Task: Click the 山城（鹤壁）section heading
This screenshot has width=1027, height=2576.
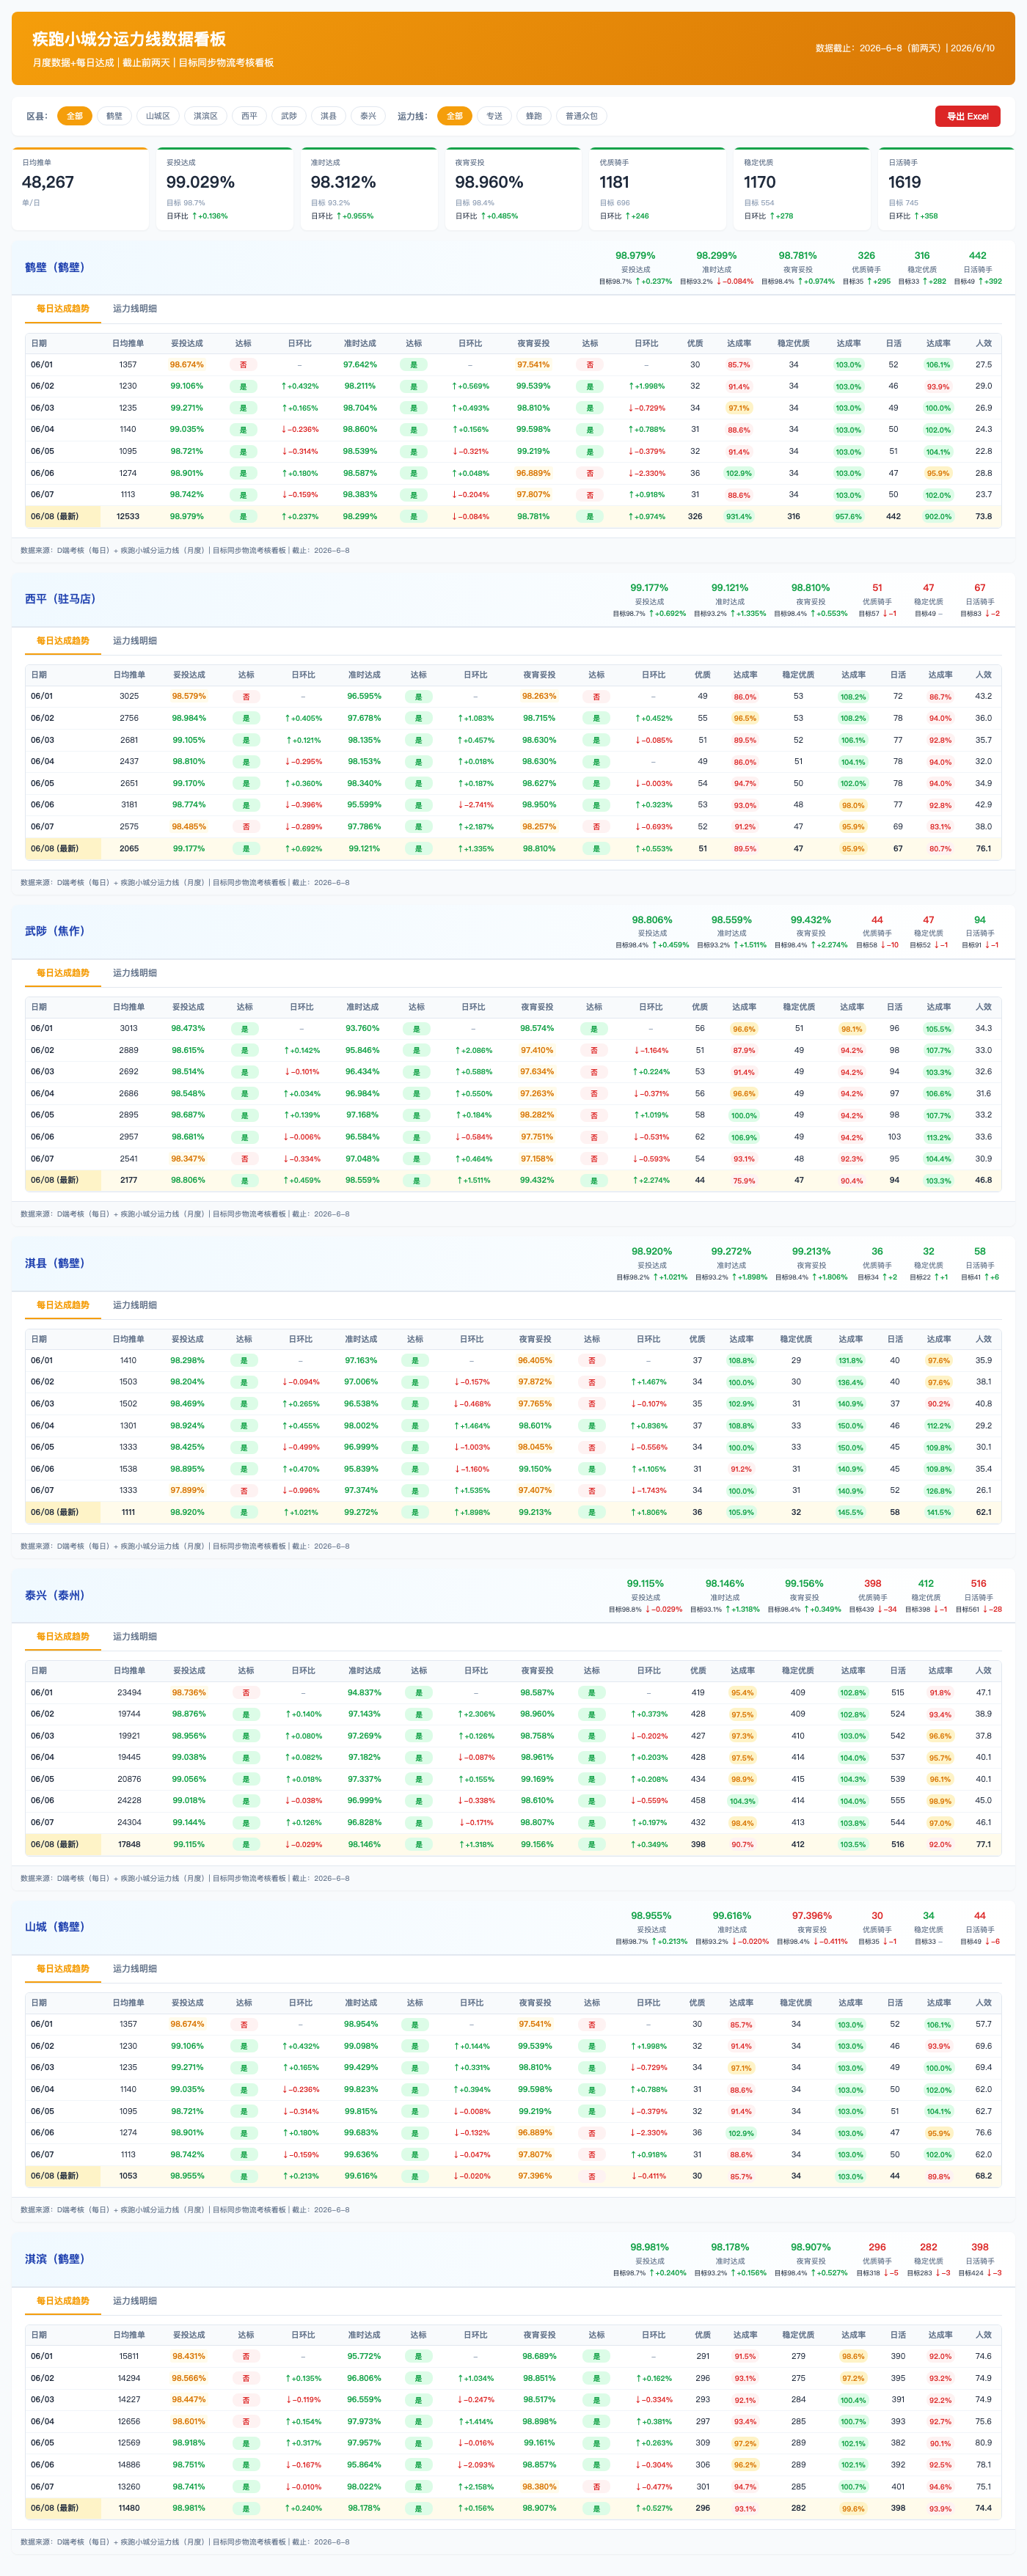Action: (x=54, y=1927)
